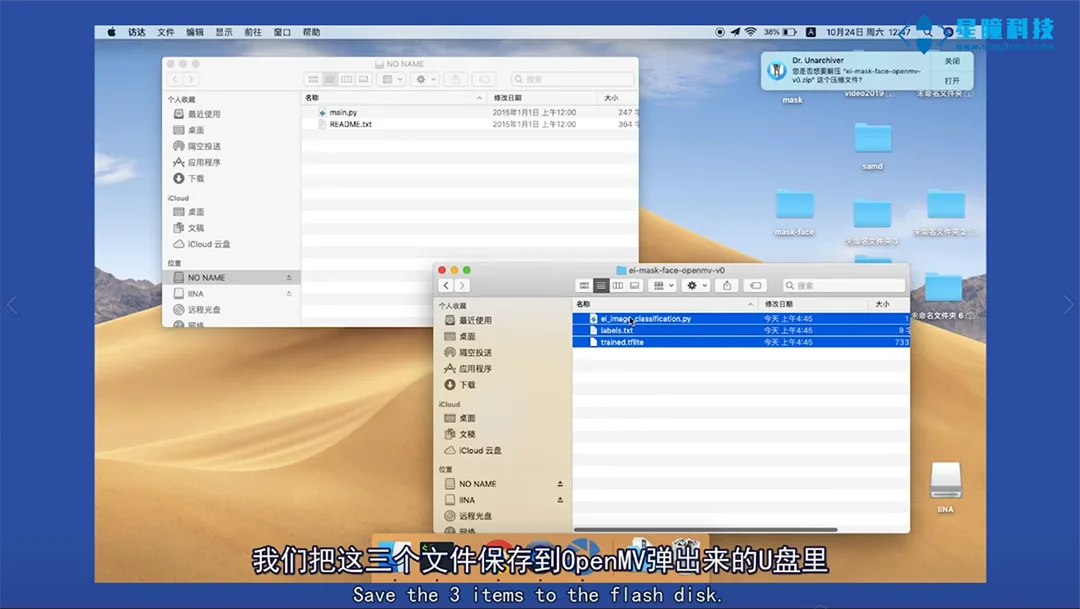Image resolution: width=1080 pixels, height=609 pixels.
Task: Select mask-face folder on desktop
Action: coord(794,212)
